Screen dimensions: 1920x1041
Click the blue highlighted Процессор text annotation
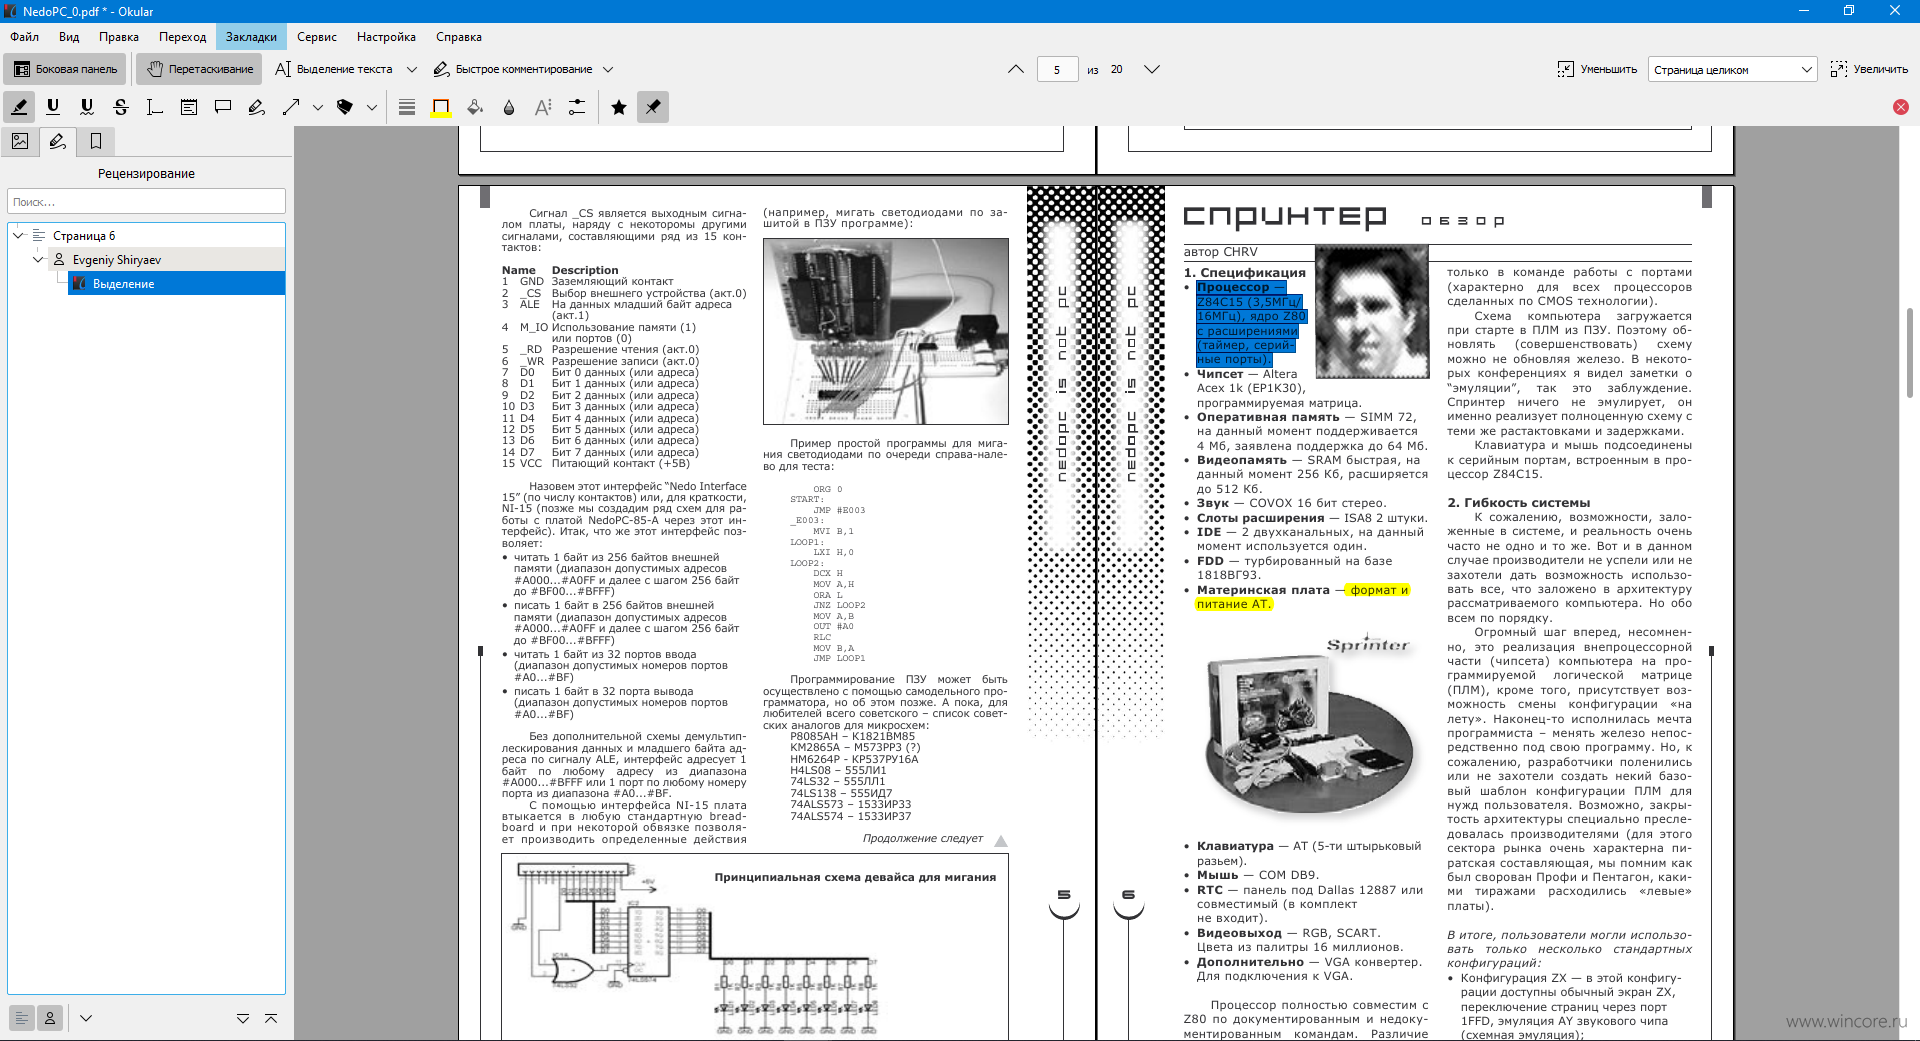pyautogui.click(x=1251, y=323)
